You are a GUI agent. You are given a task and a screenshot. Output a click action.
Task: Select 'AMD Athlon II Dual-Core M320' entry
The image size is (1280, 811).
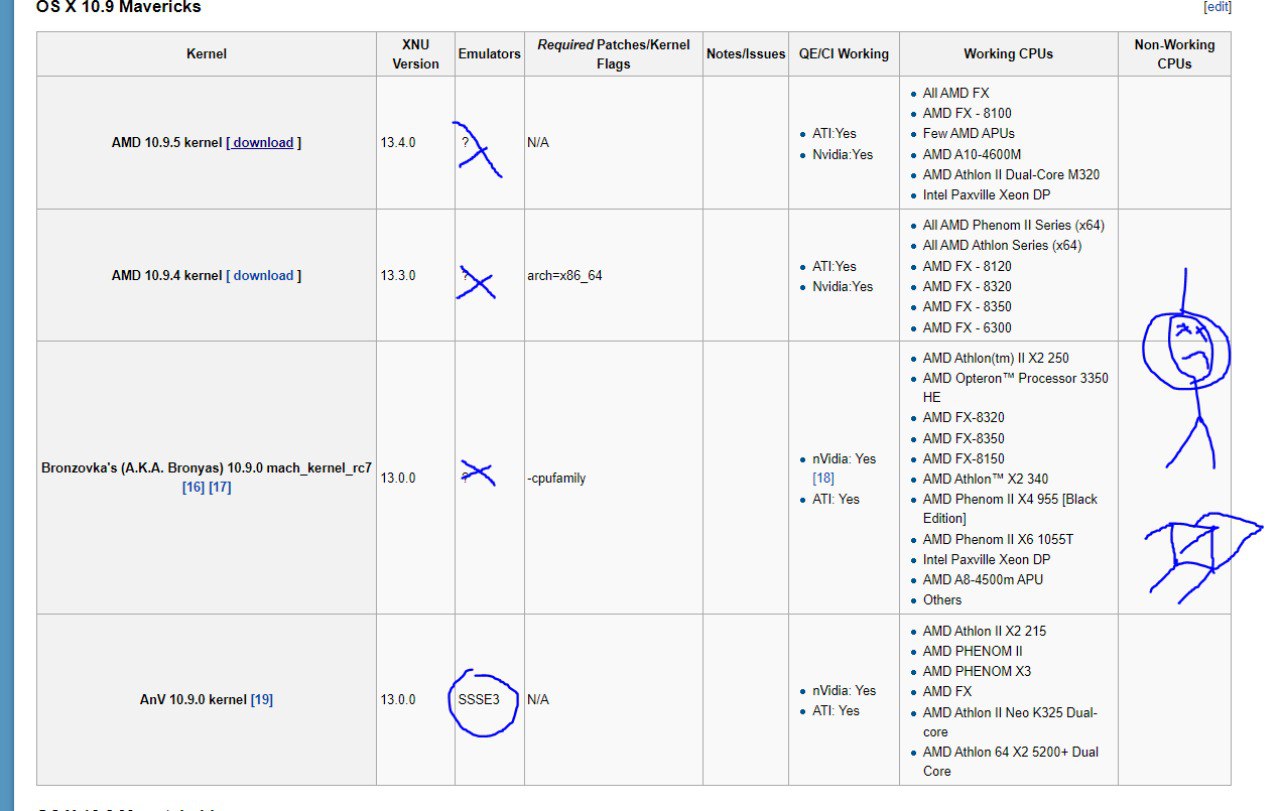[1011, 174]
